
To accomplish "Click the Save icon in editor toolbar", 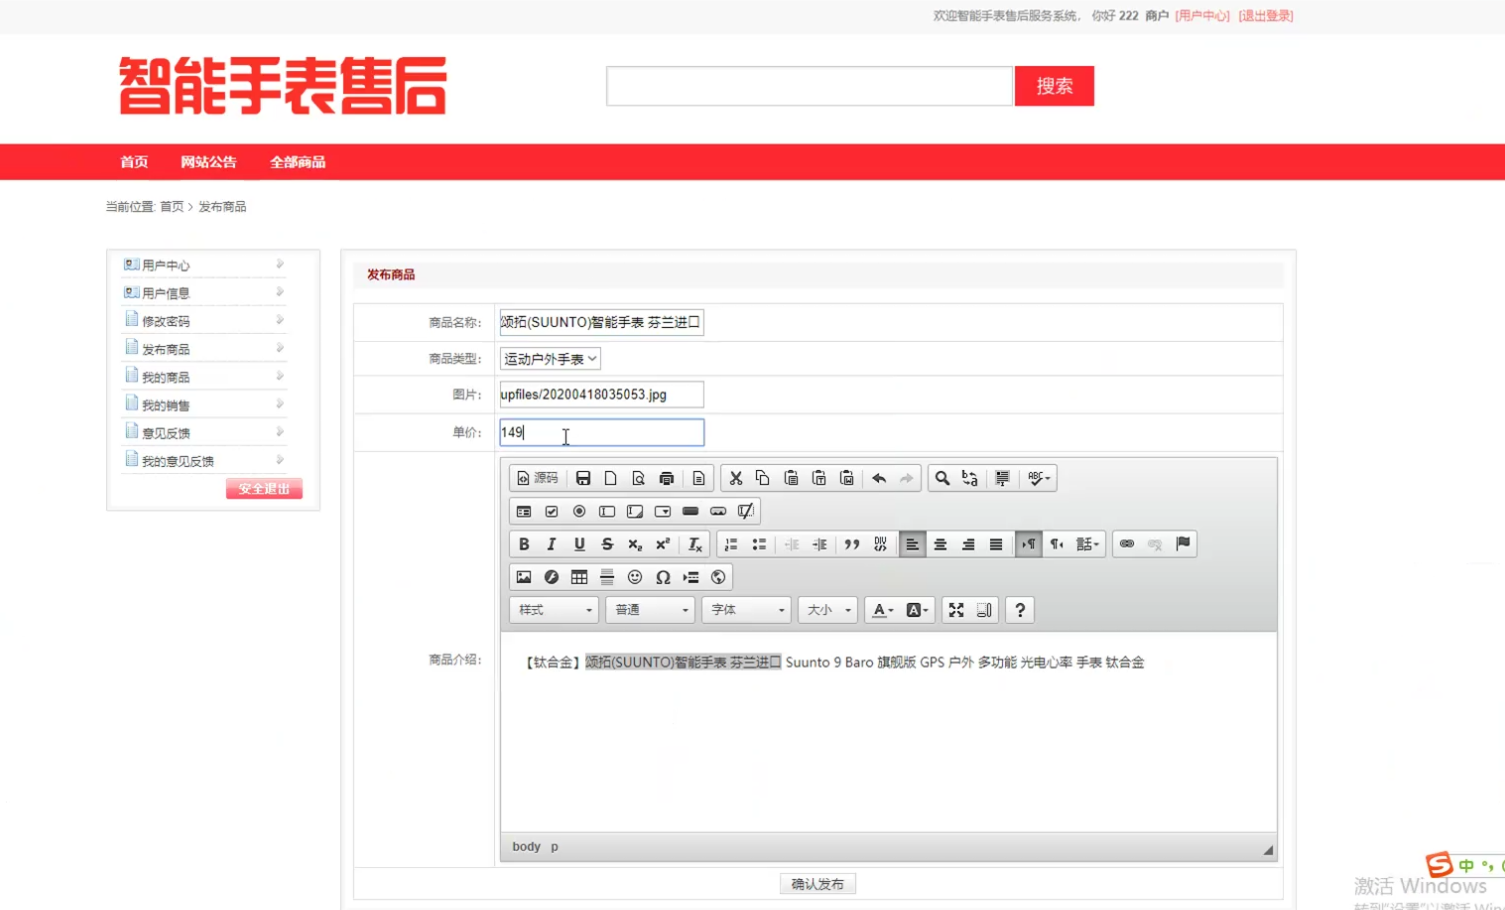I will 583,478.
